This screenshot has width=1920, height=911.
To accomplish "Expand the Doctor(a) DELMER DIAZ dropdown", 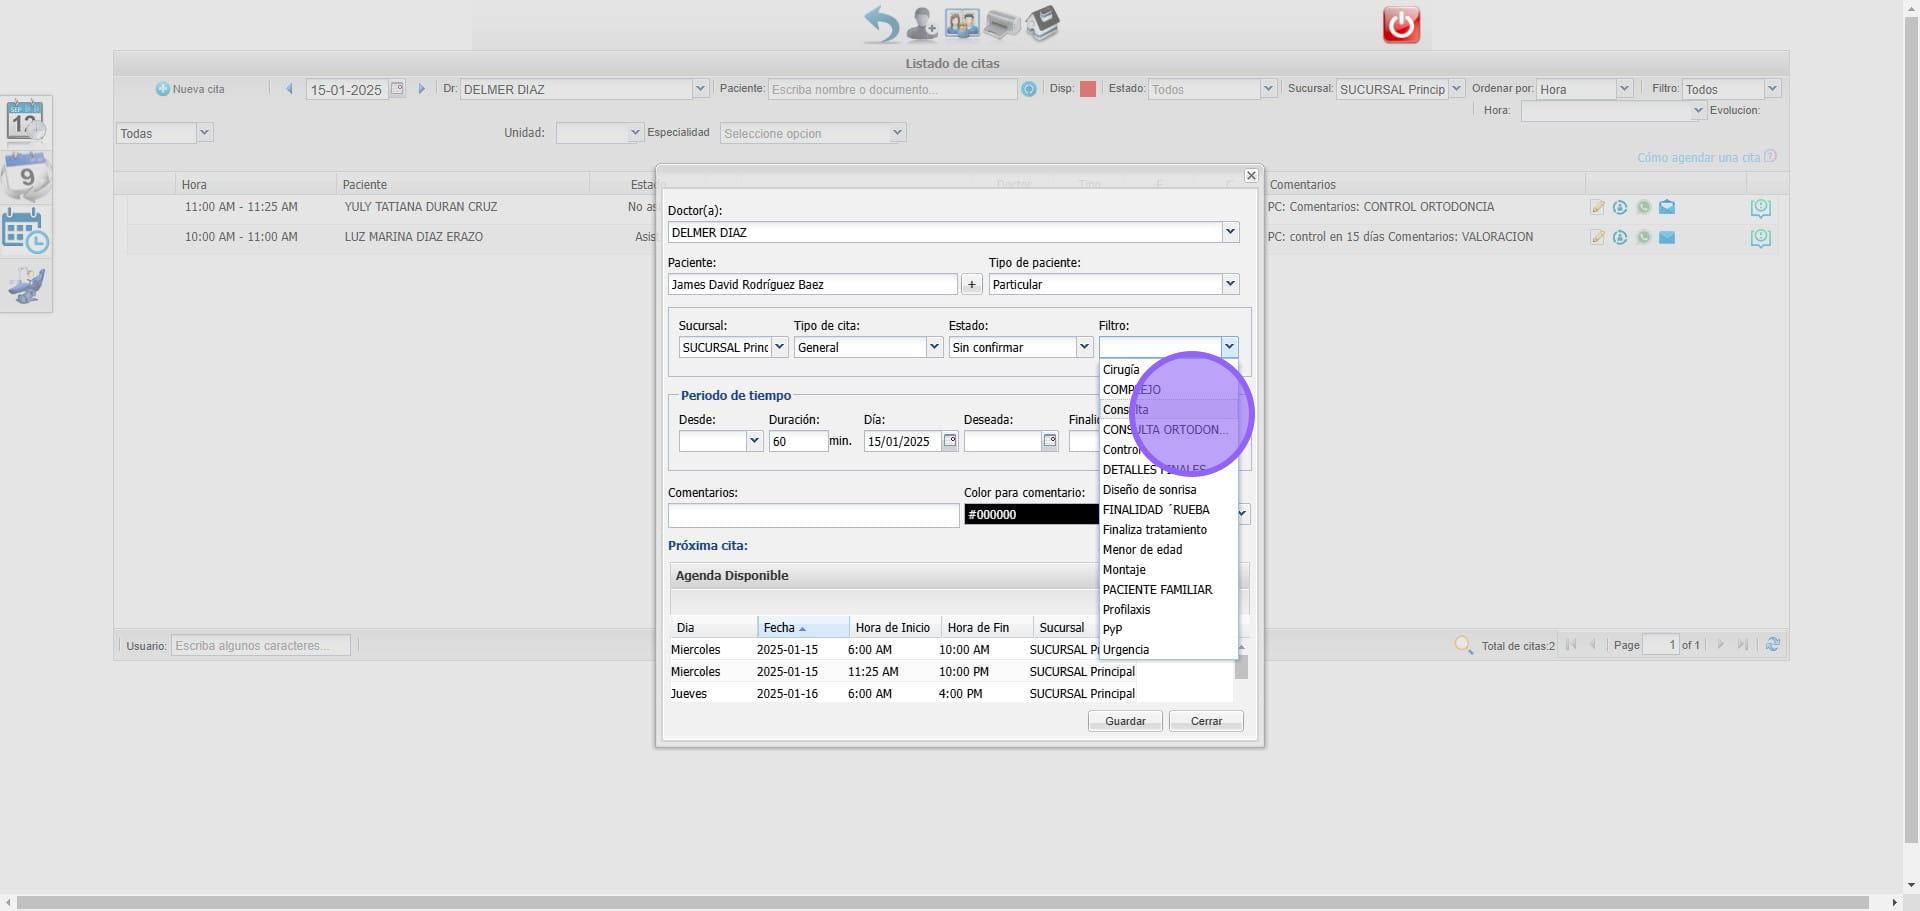I will (x=1230, y=232).
